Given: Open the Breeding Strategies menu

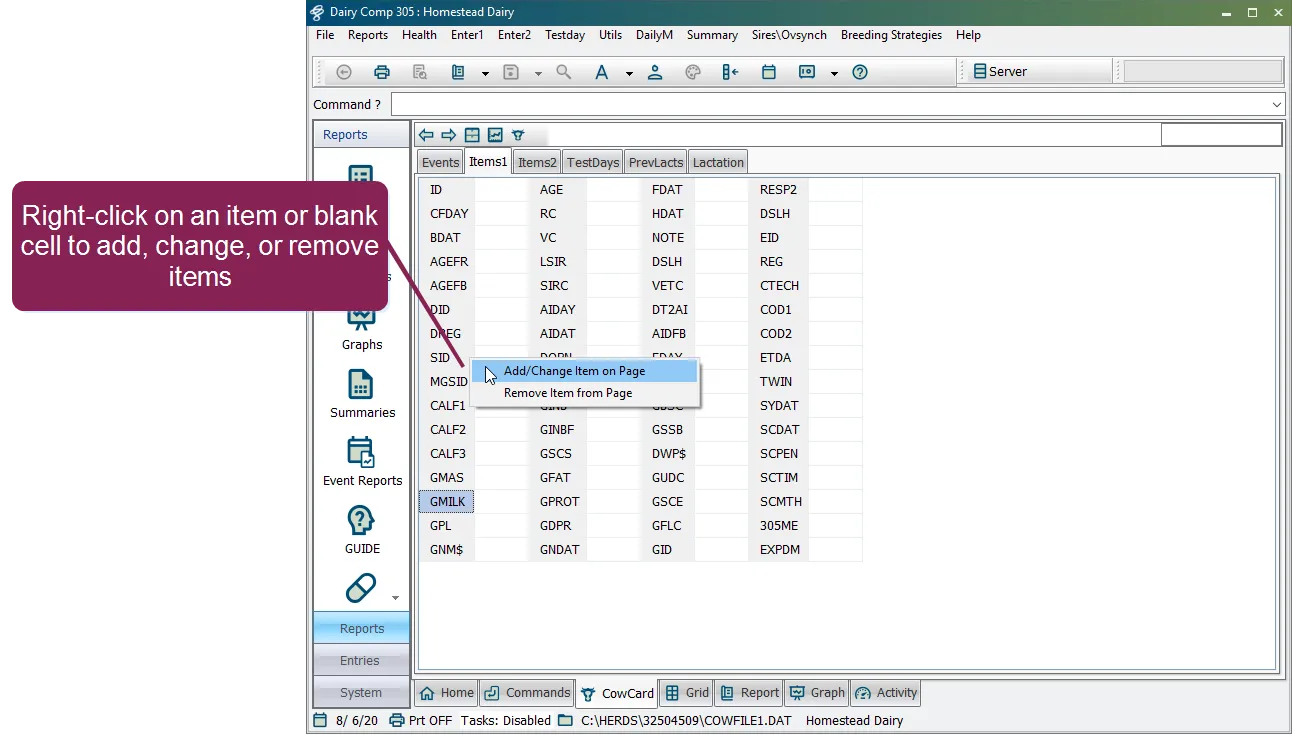Looking at the screenshot, I should [x=891, y=35].
